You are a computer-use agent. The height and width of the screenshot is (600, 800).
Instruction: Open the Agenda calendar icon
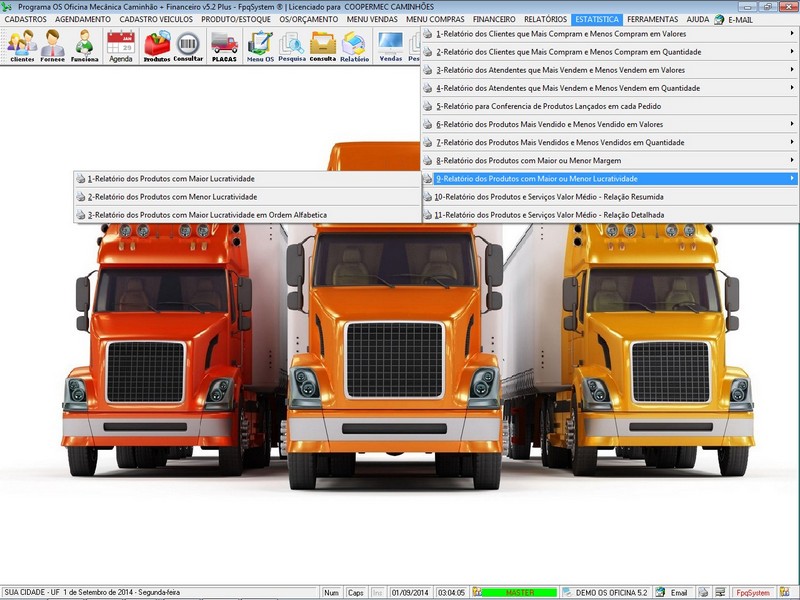click(x=120, y=45)
